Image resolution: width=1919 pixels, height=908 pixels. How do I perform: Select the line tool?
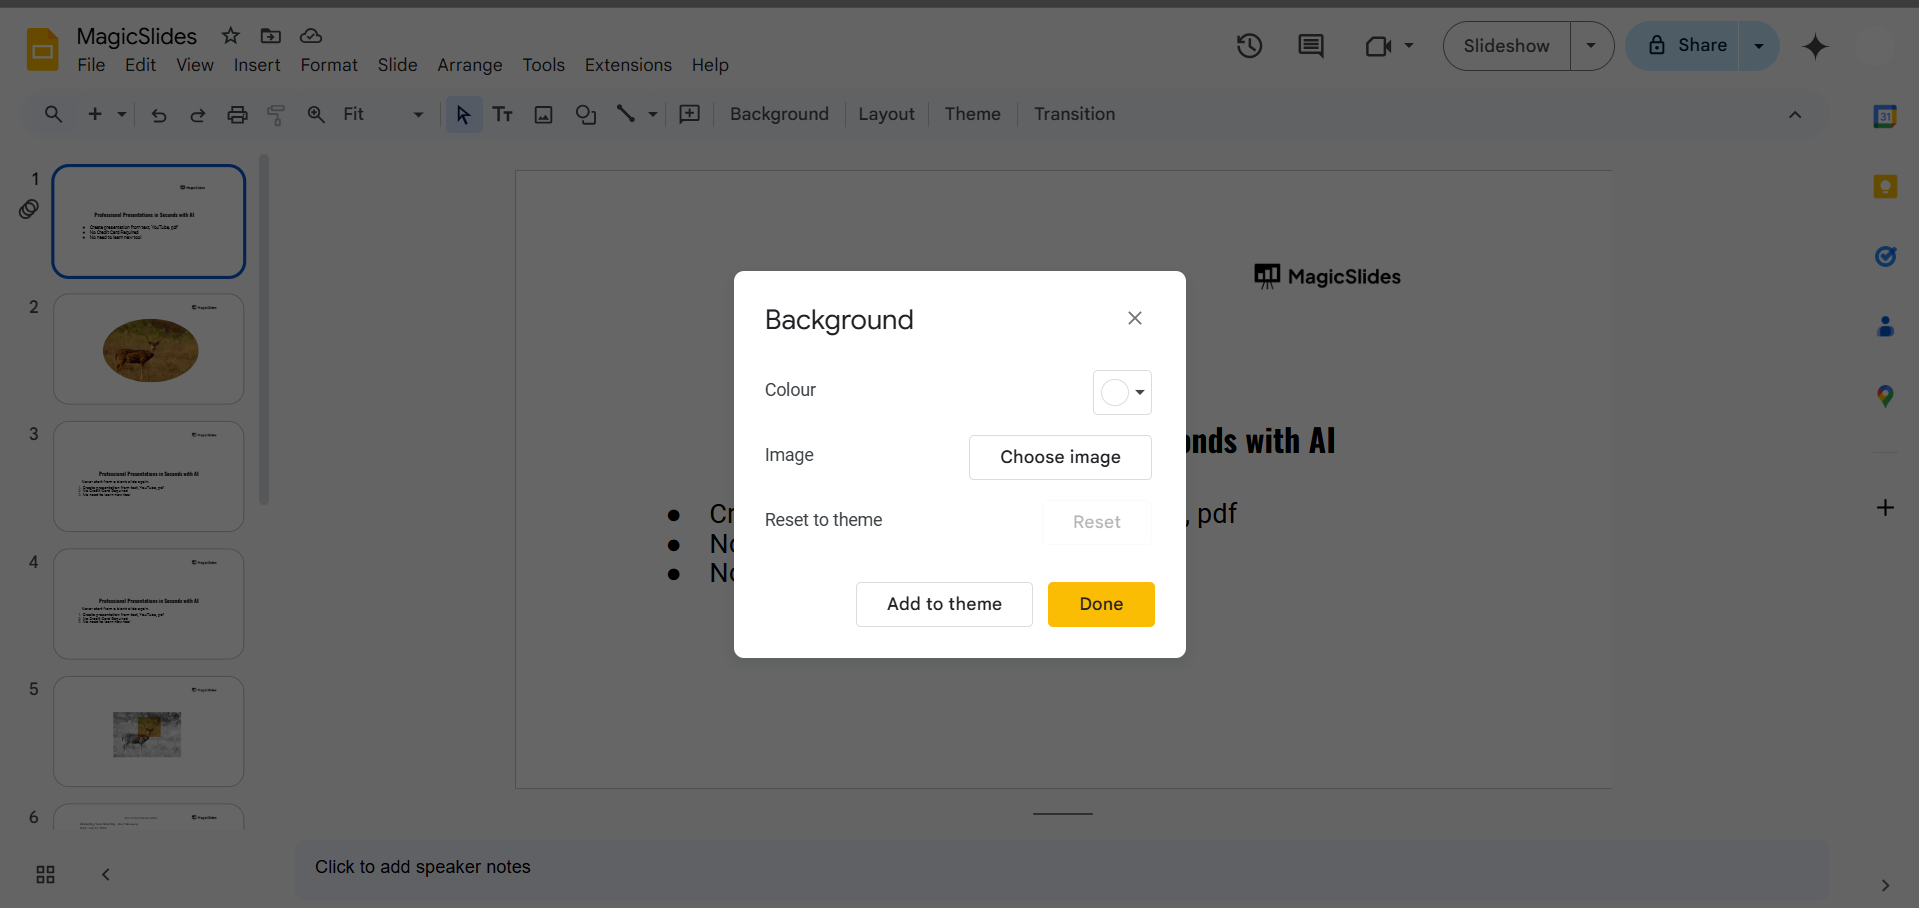click(x=626, y=114)
